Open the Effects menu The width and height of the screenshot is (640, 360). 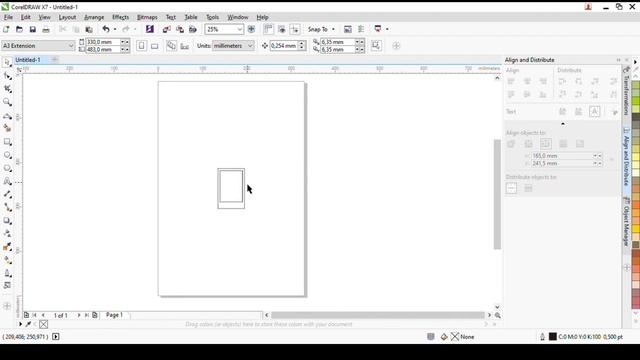120,17
